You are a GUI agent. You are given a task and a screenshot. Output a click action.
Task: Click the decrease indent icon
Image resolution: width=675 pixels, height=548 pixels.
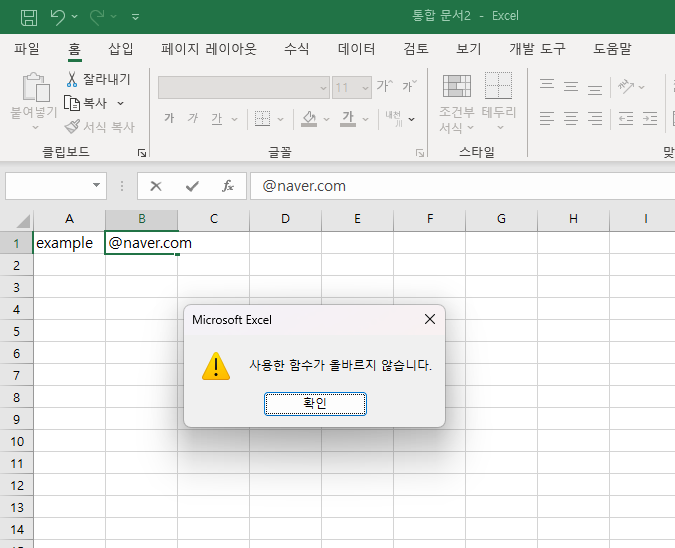click(x=626, y=118)
